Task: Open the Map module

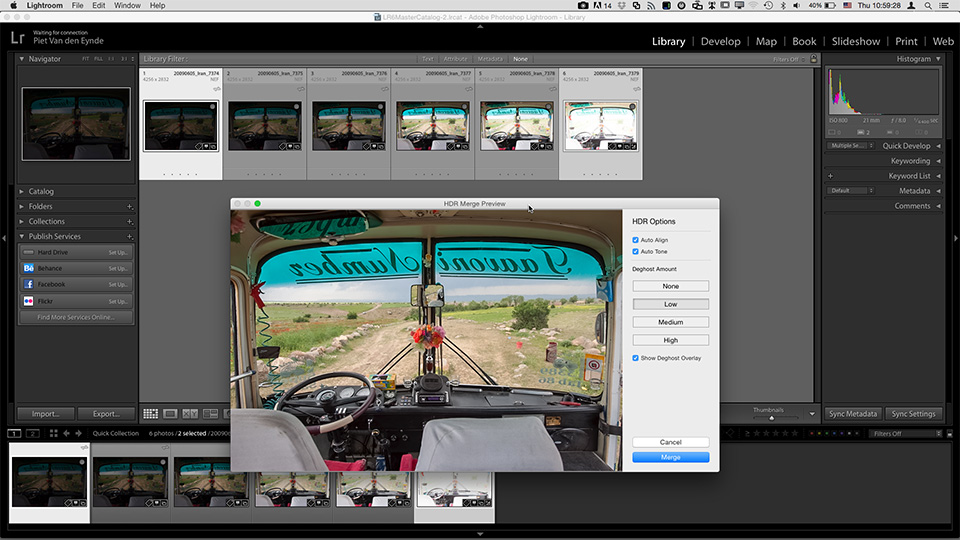Action: (766, 41)
